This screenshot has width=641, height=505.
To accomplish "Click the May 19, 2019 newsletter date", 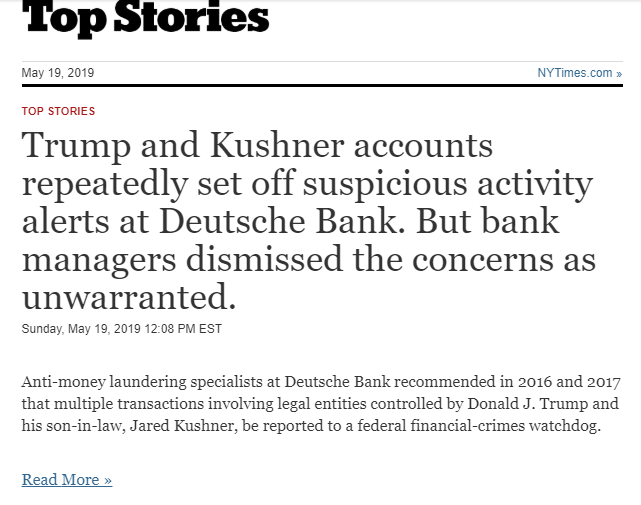I will pyautogui.click(x=58, y=73).
